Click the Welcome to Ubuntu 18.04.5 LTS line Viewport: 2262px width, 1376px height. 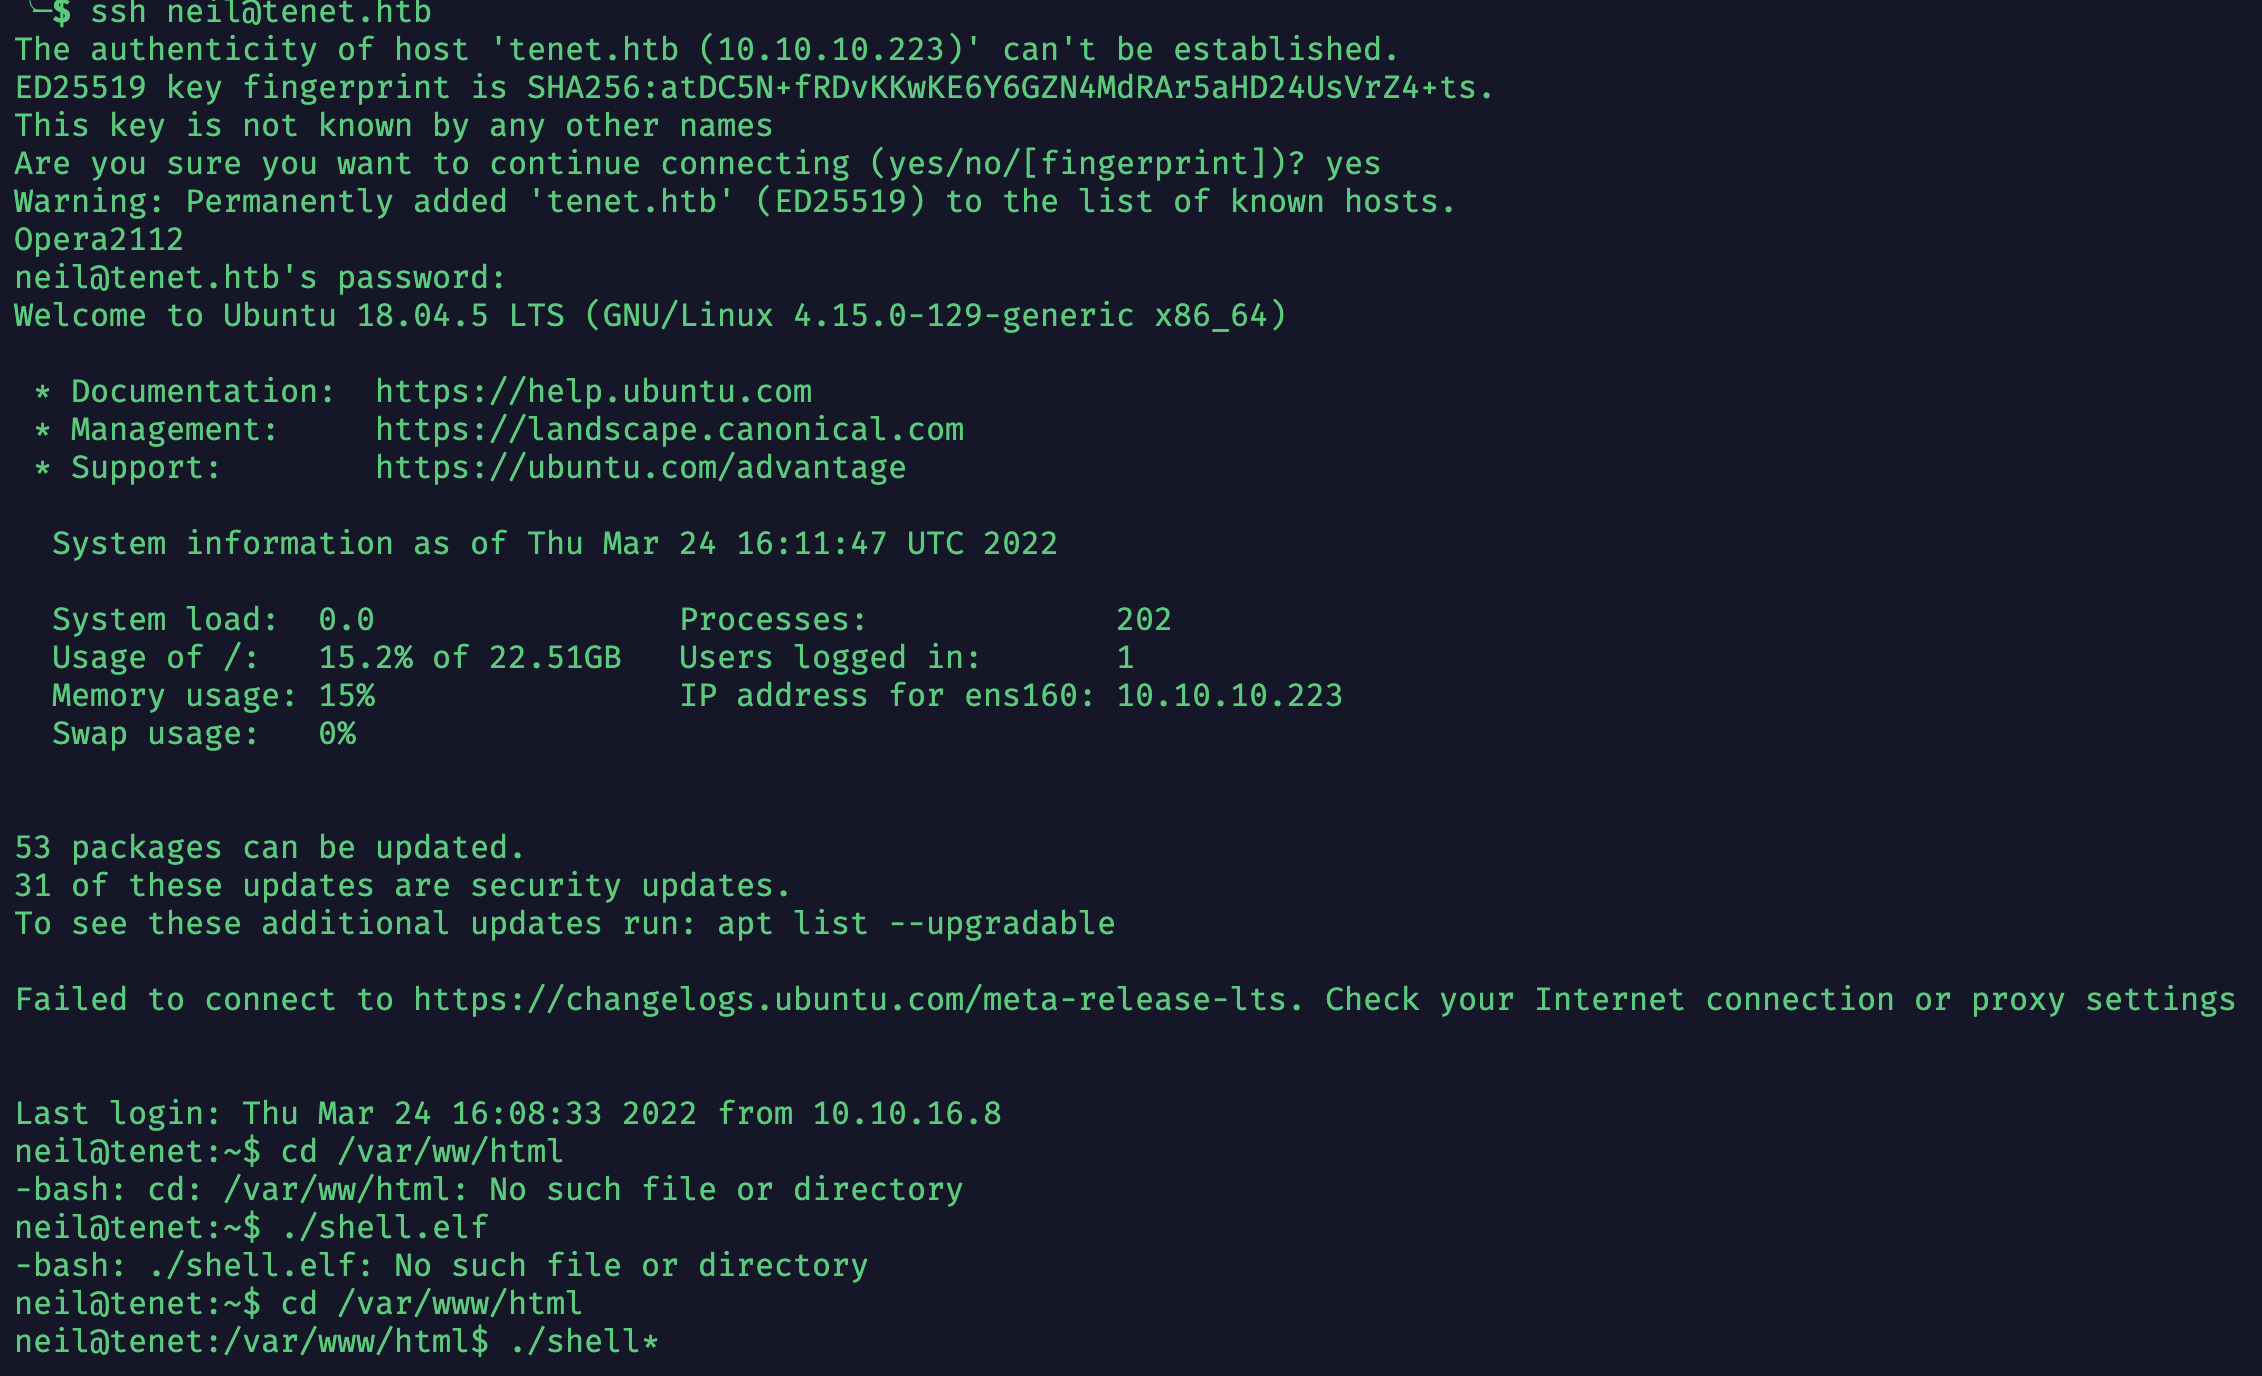(x=650, y=316)
